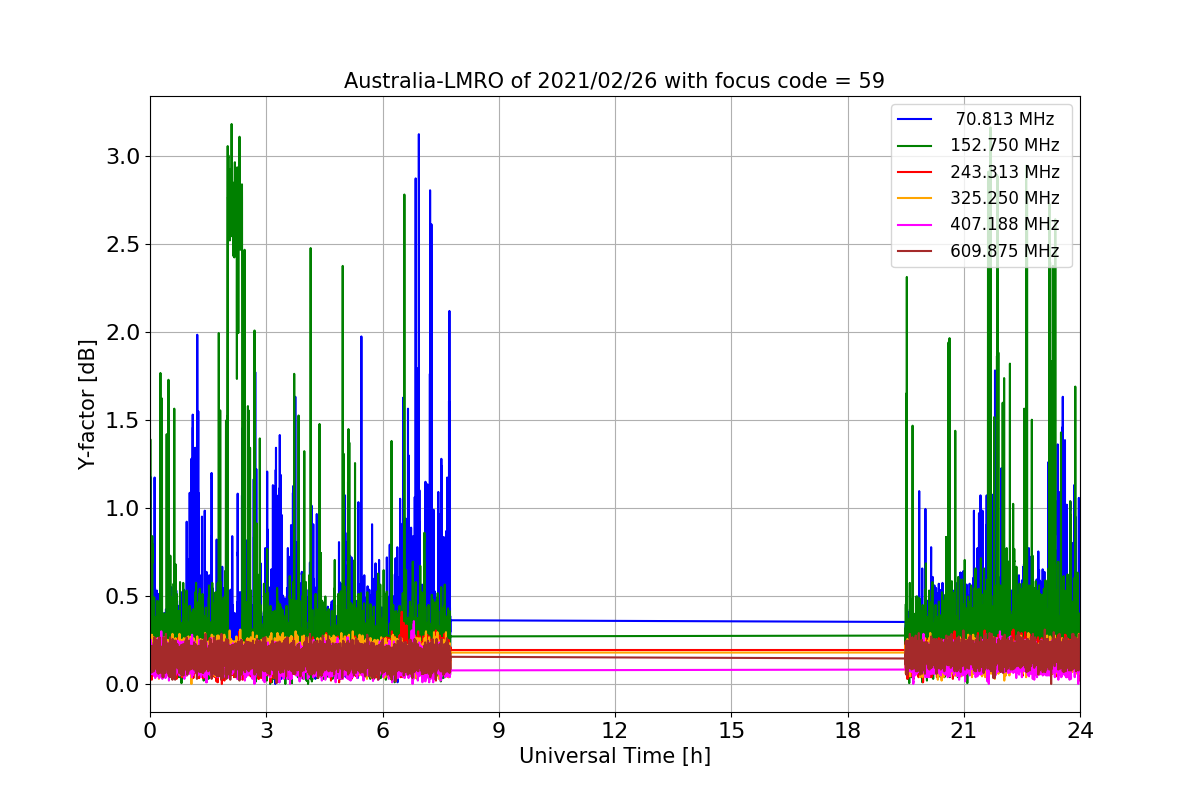Click the y-axis tick label 2.5

pyautogui.click(x=125, y=245)
